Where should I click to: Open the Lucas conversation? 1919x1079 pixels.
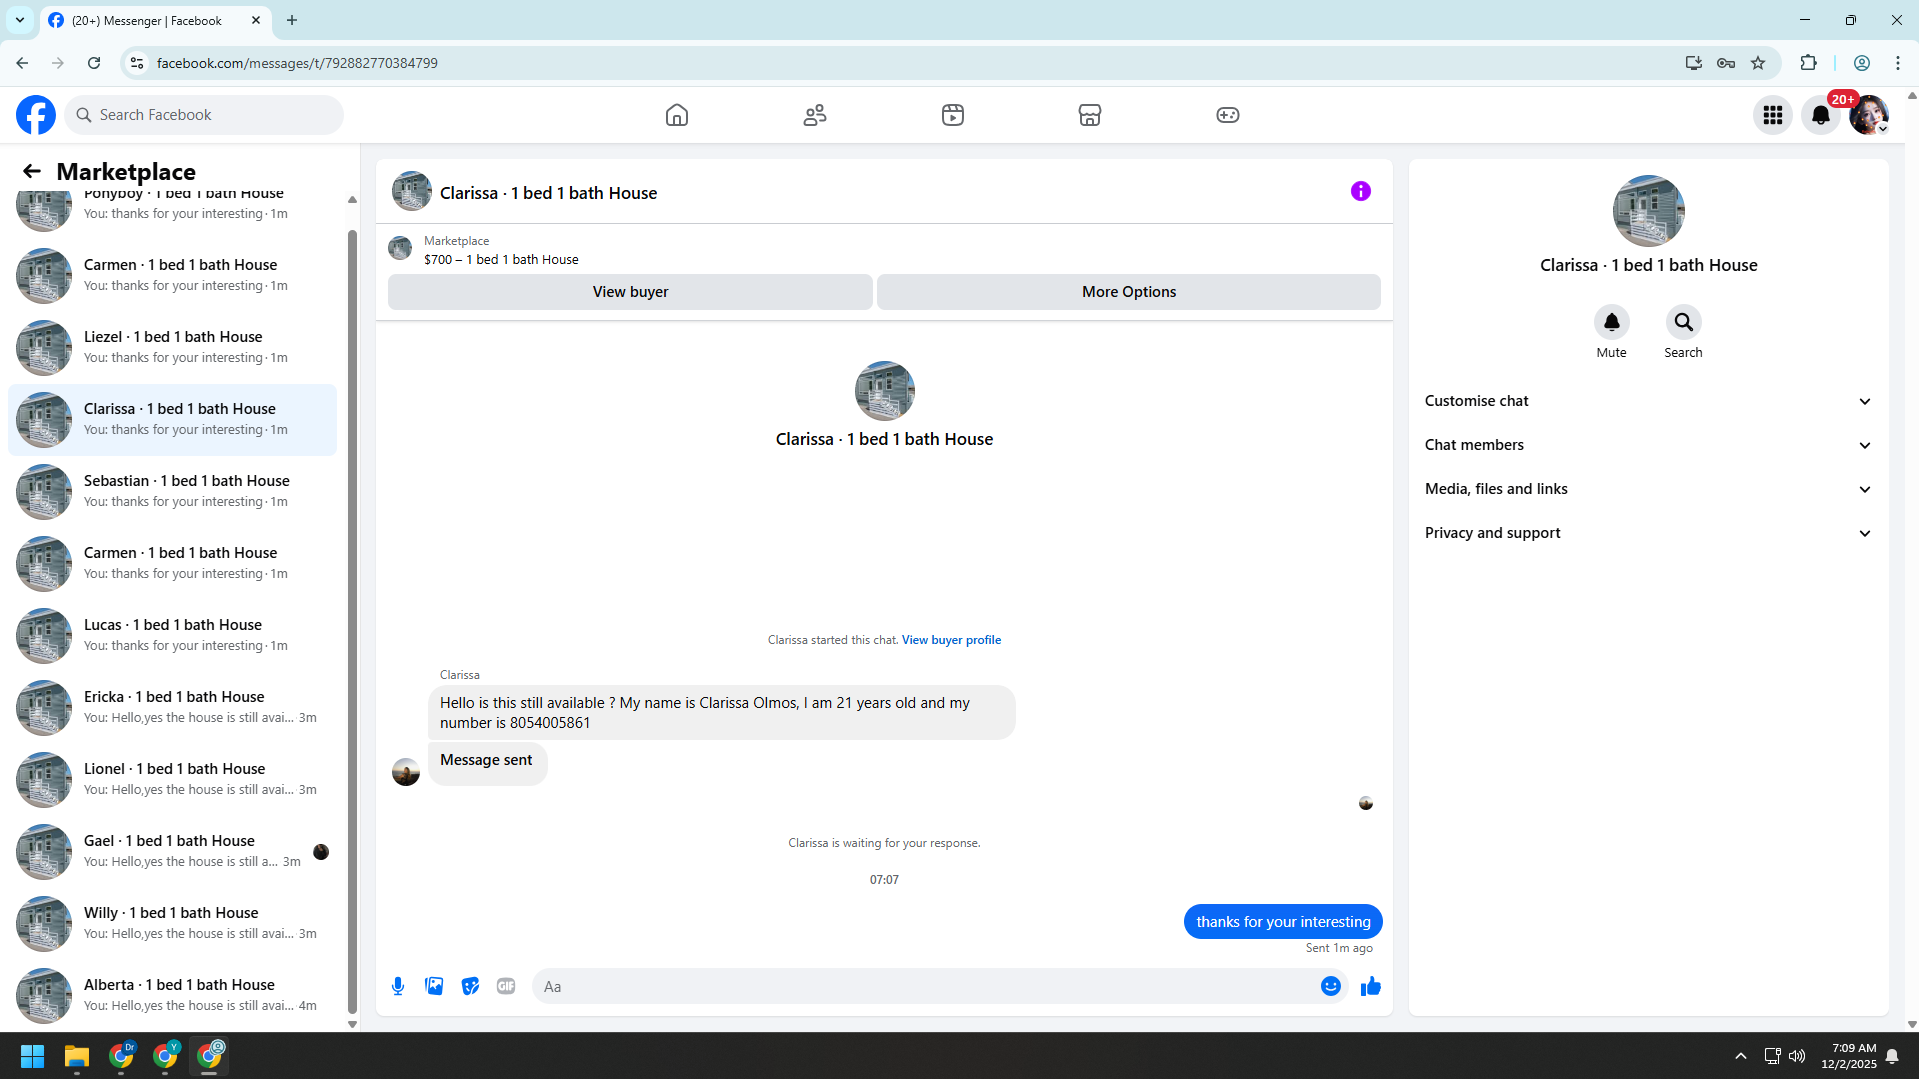[x=172, y=636]
